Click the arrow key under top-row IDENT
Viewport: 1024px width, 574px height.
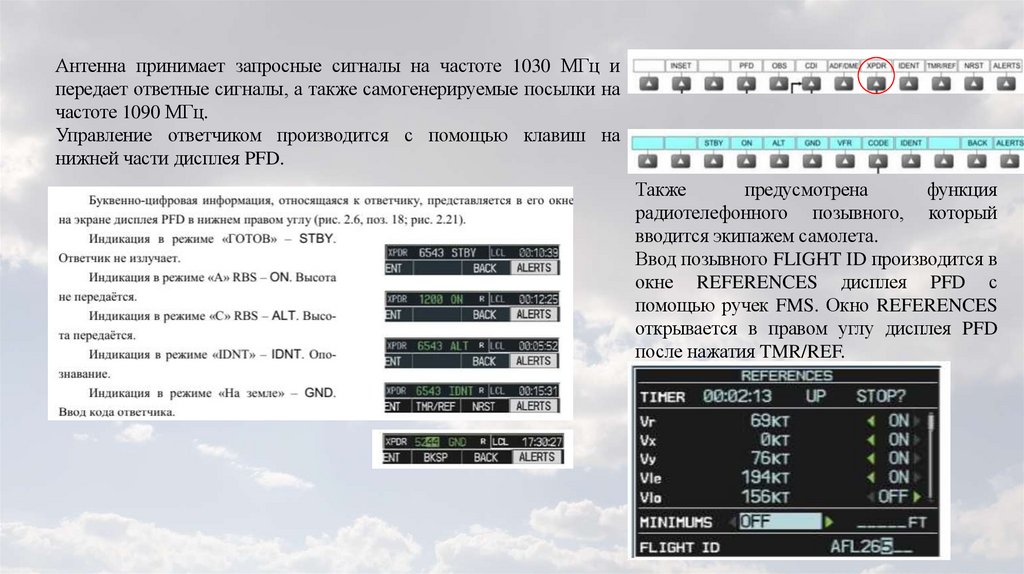pos(908,84)
